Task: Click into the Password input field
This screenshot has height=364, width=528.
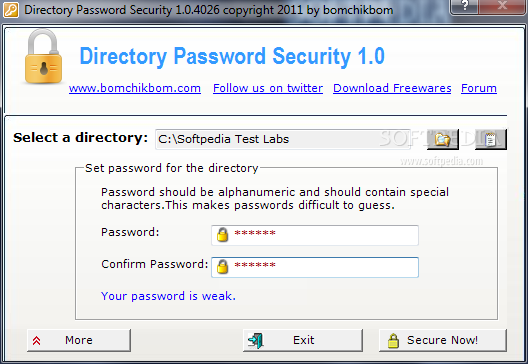Action: coord(315,235)
